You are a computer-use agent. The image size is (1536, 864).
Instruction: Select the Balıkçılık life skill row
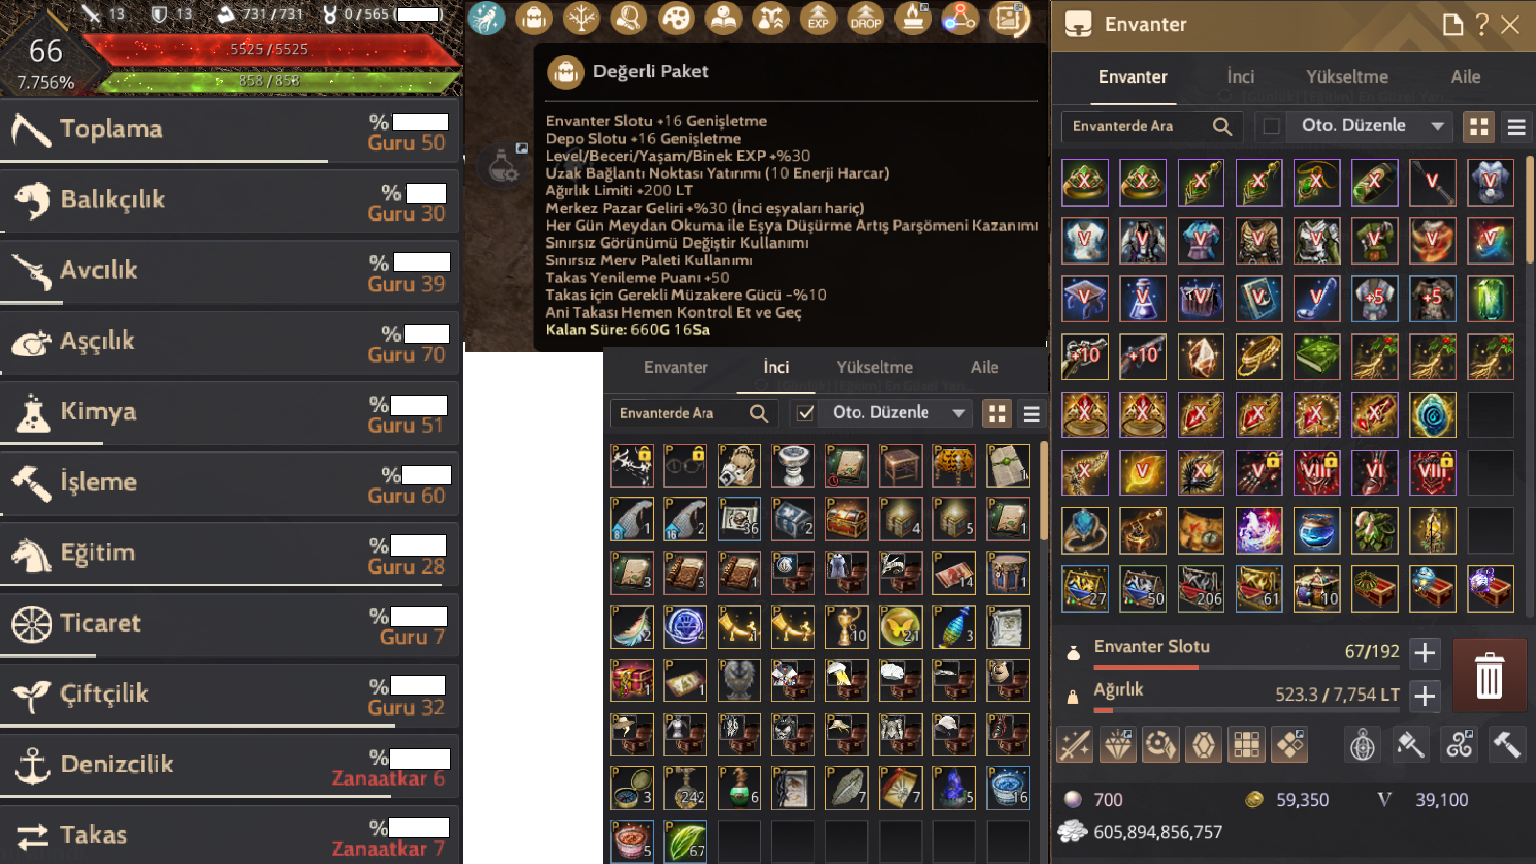[x=230, y=200]
